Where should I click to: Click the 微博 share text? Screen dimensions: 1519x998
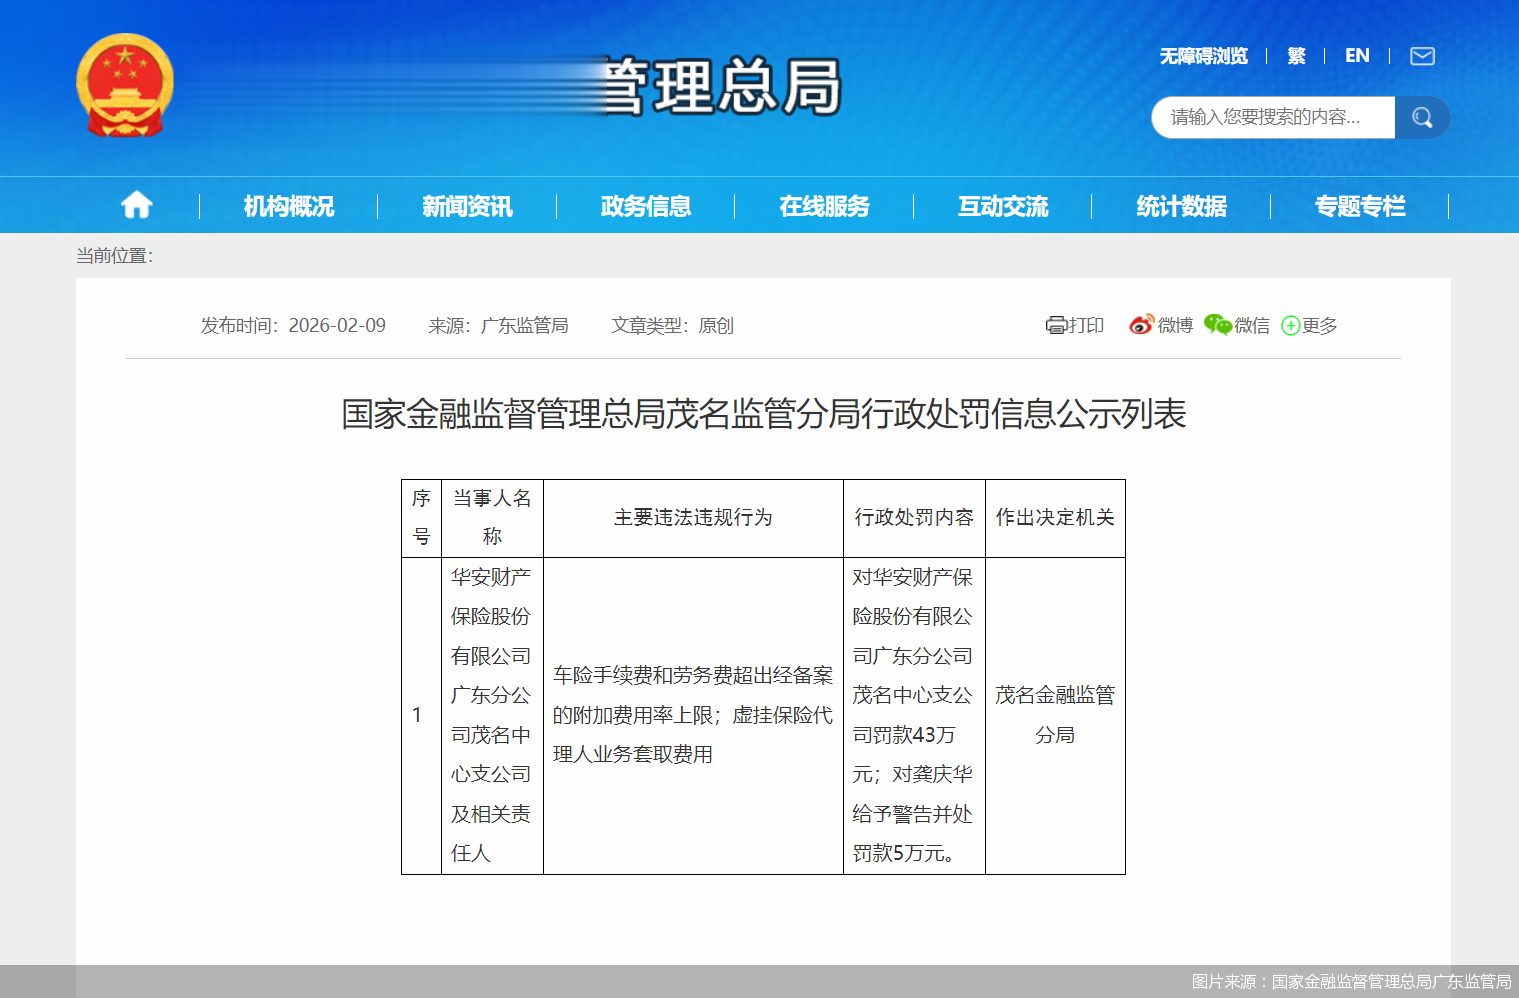coord(1175,325)
